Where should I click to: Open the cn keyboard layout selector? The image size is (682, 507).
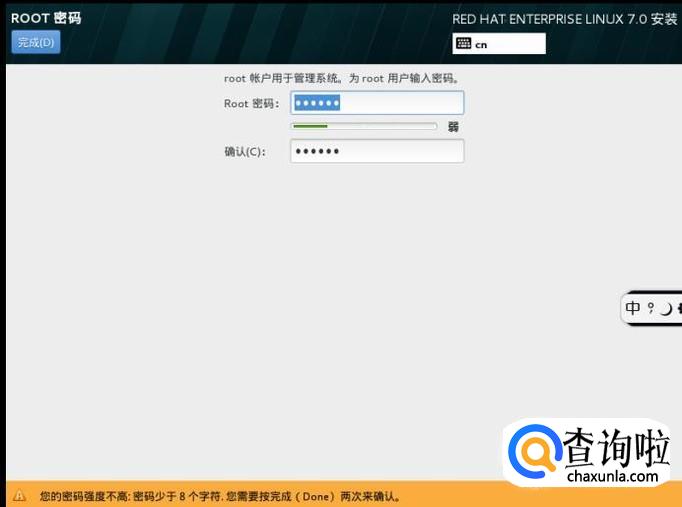499,44
